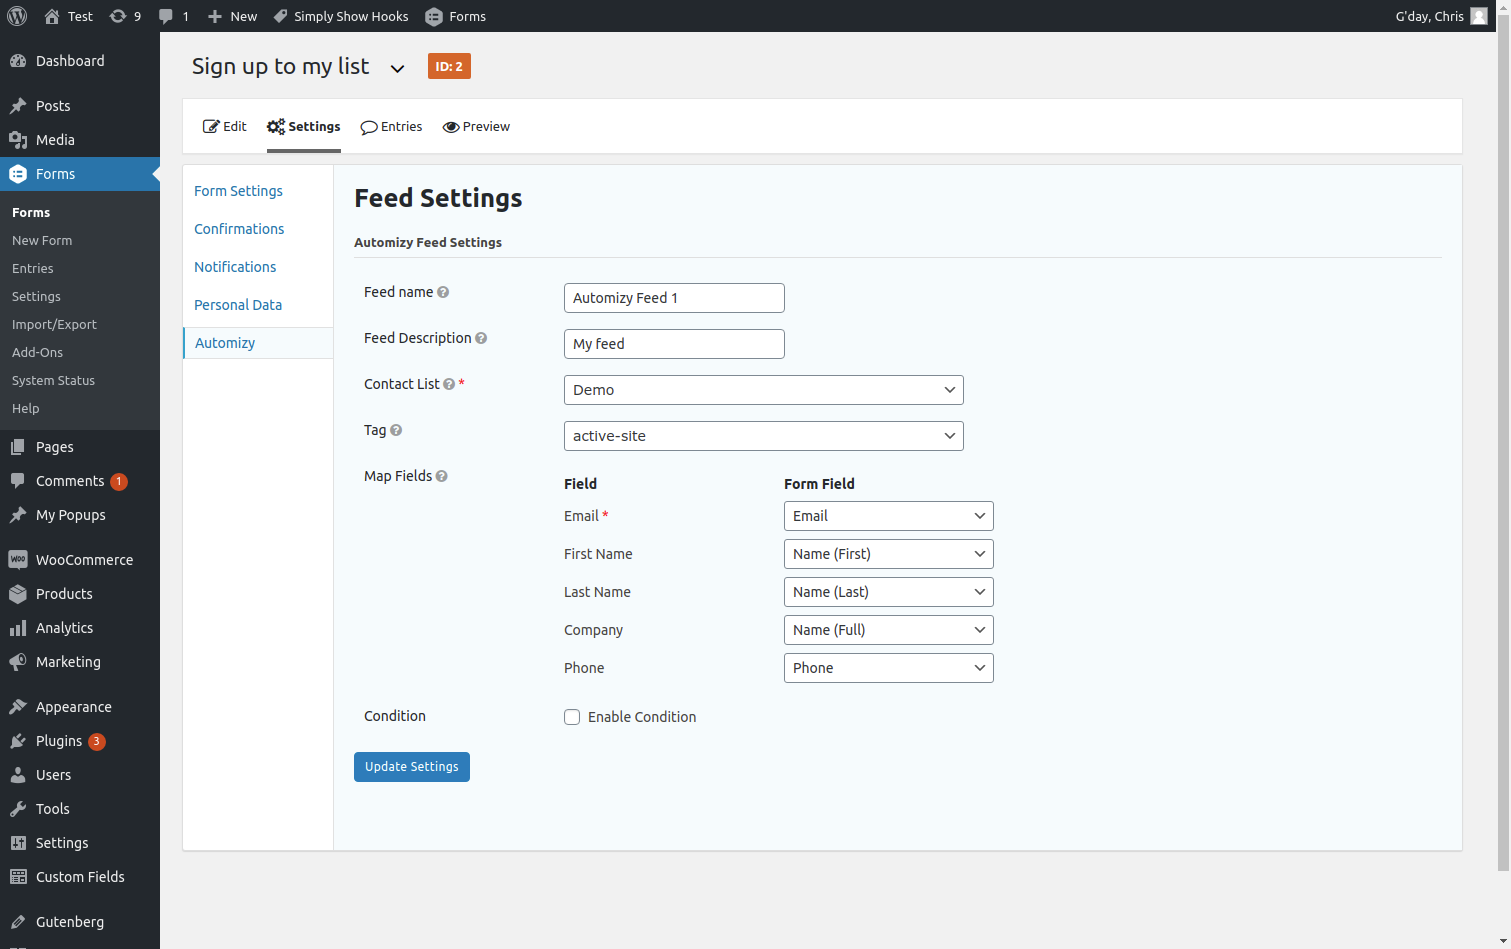
Task: Click the updates icon showing 9
Action: click(x=118, y=16)
